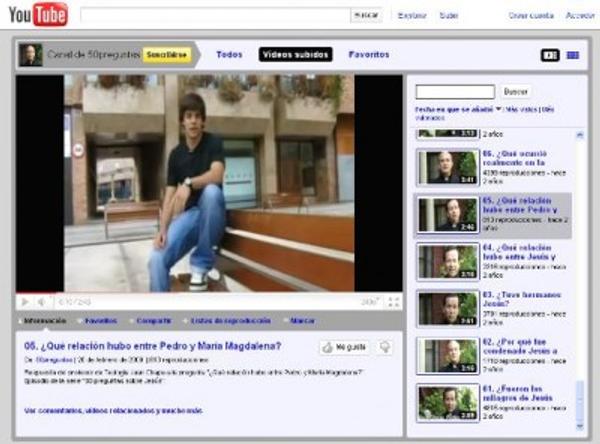
Task: Click the playlist scrollbar down arrow
Action: [x=580, y=426]
